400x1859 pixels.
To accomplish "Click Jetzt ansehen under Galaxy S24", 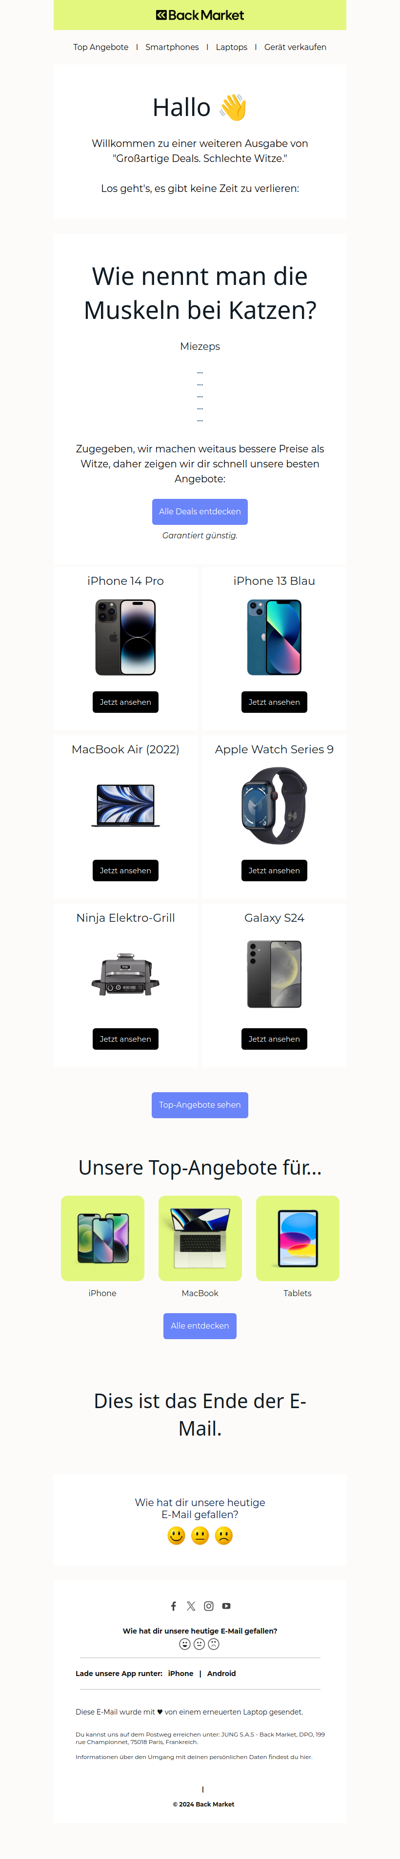I will (274, 1039).
